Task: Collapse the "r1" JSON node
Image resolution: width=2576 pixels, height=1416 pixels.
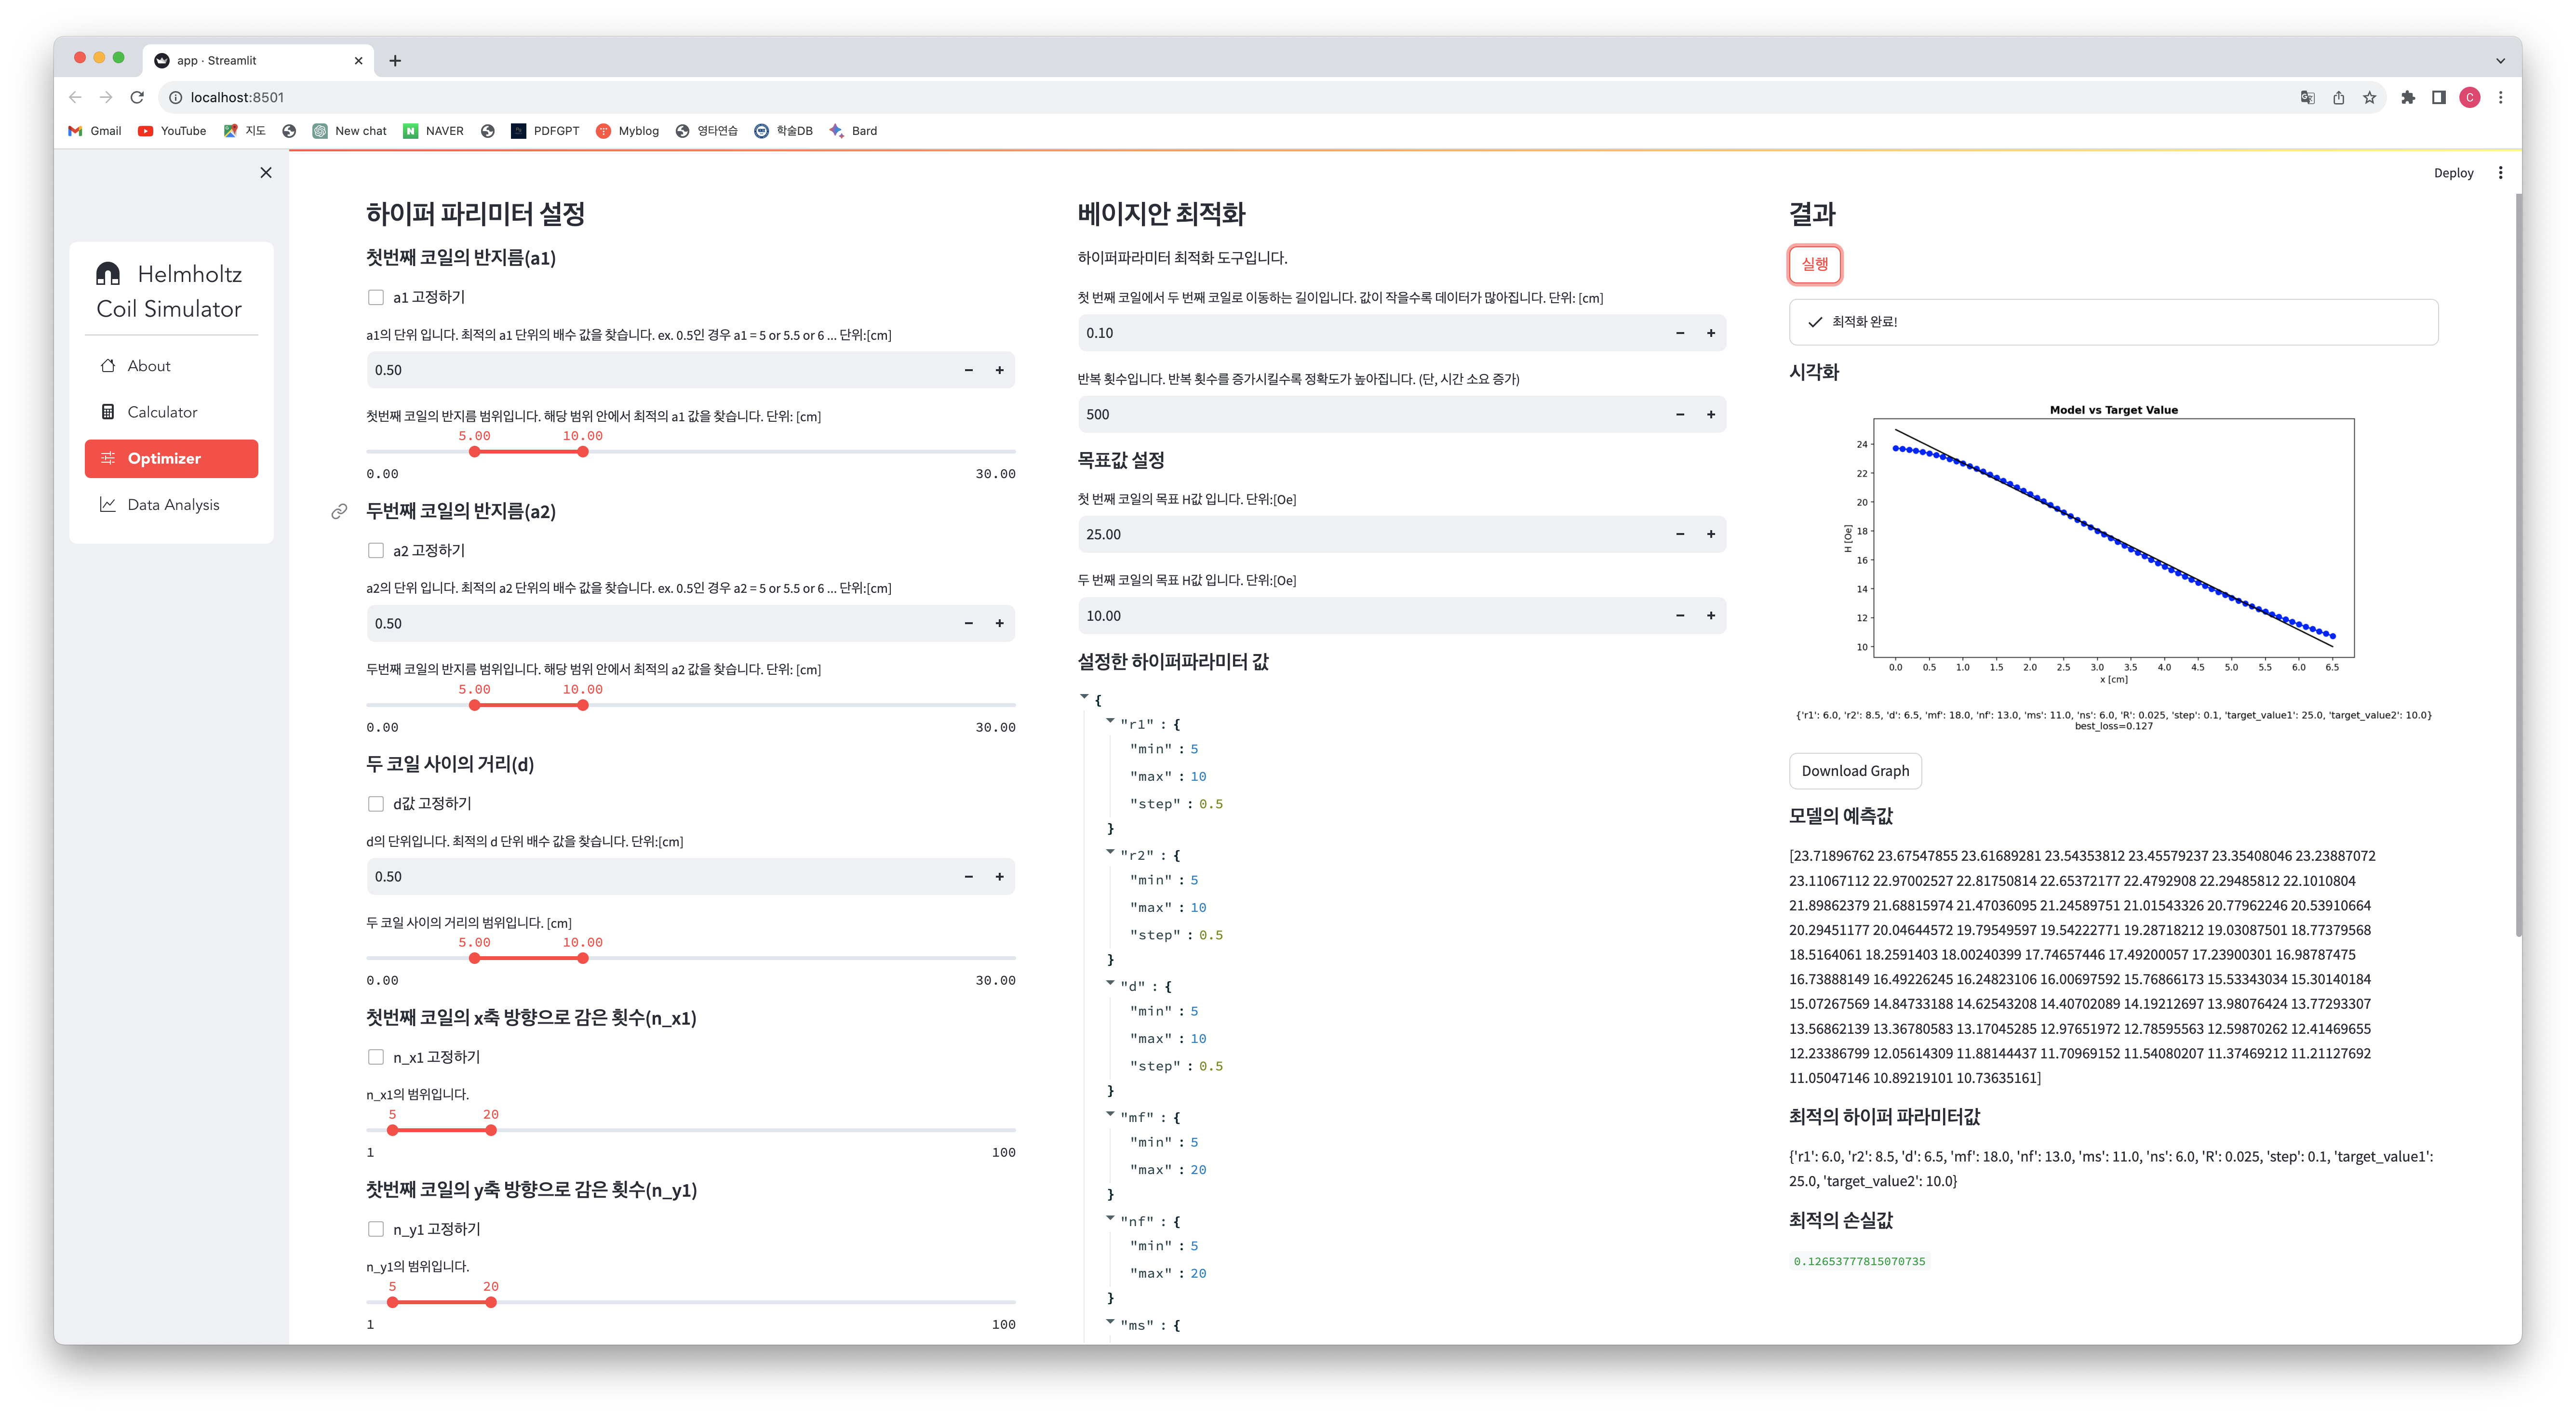Action: [1110, 721]
